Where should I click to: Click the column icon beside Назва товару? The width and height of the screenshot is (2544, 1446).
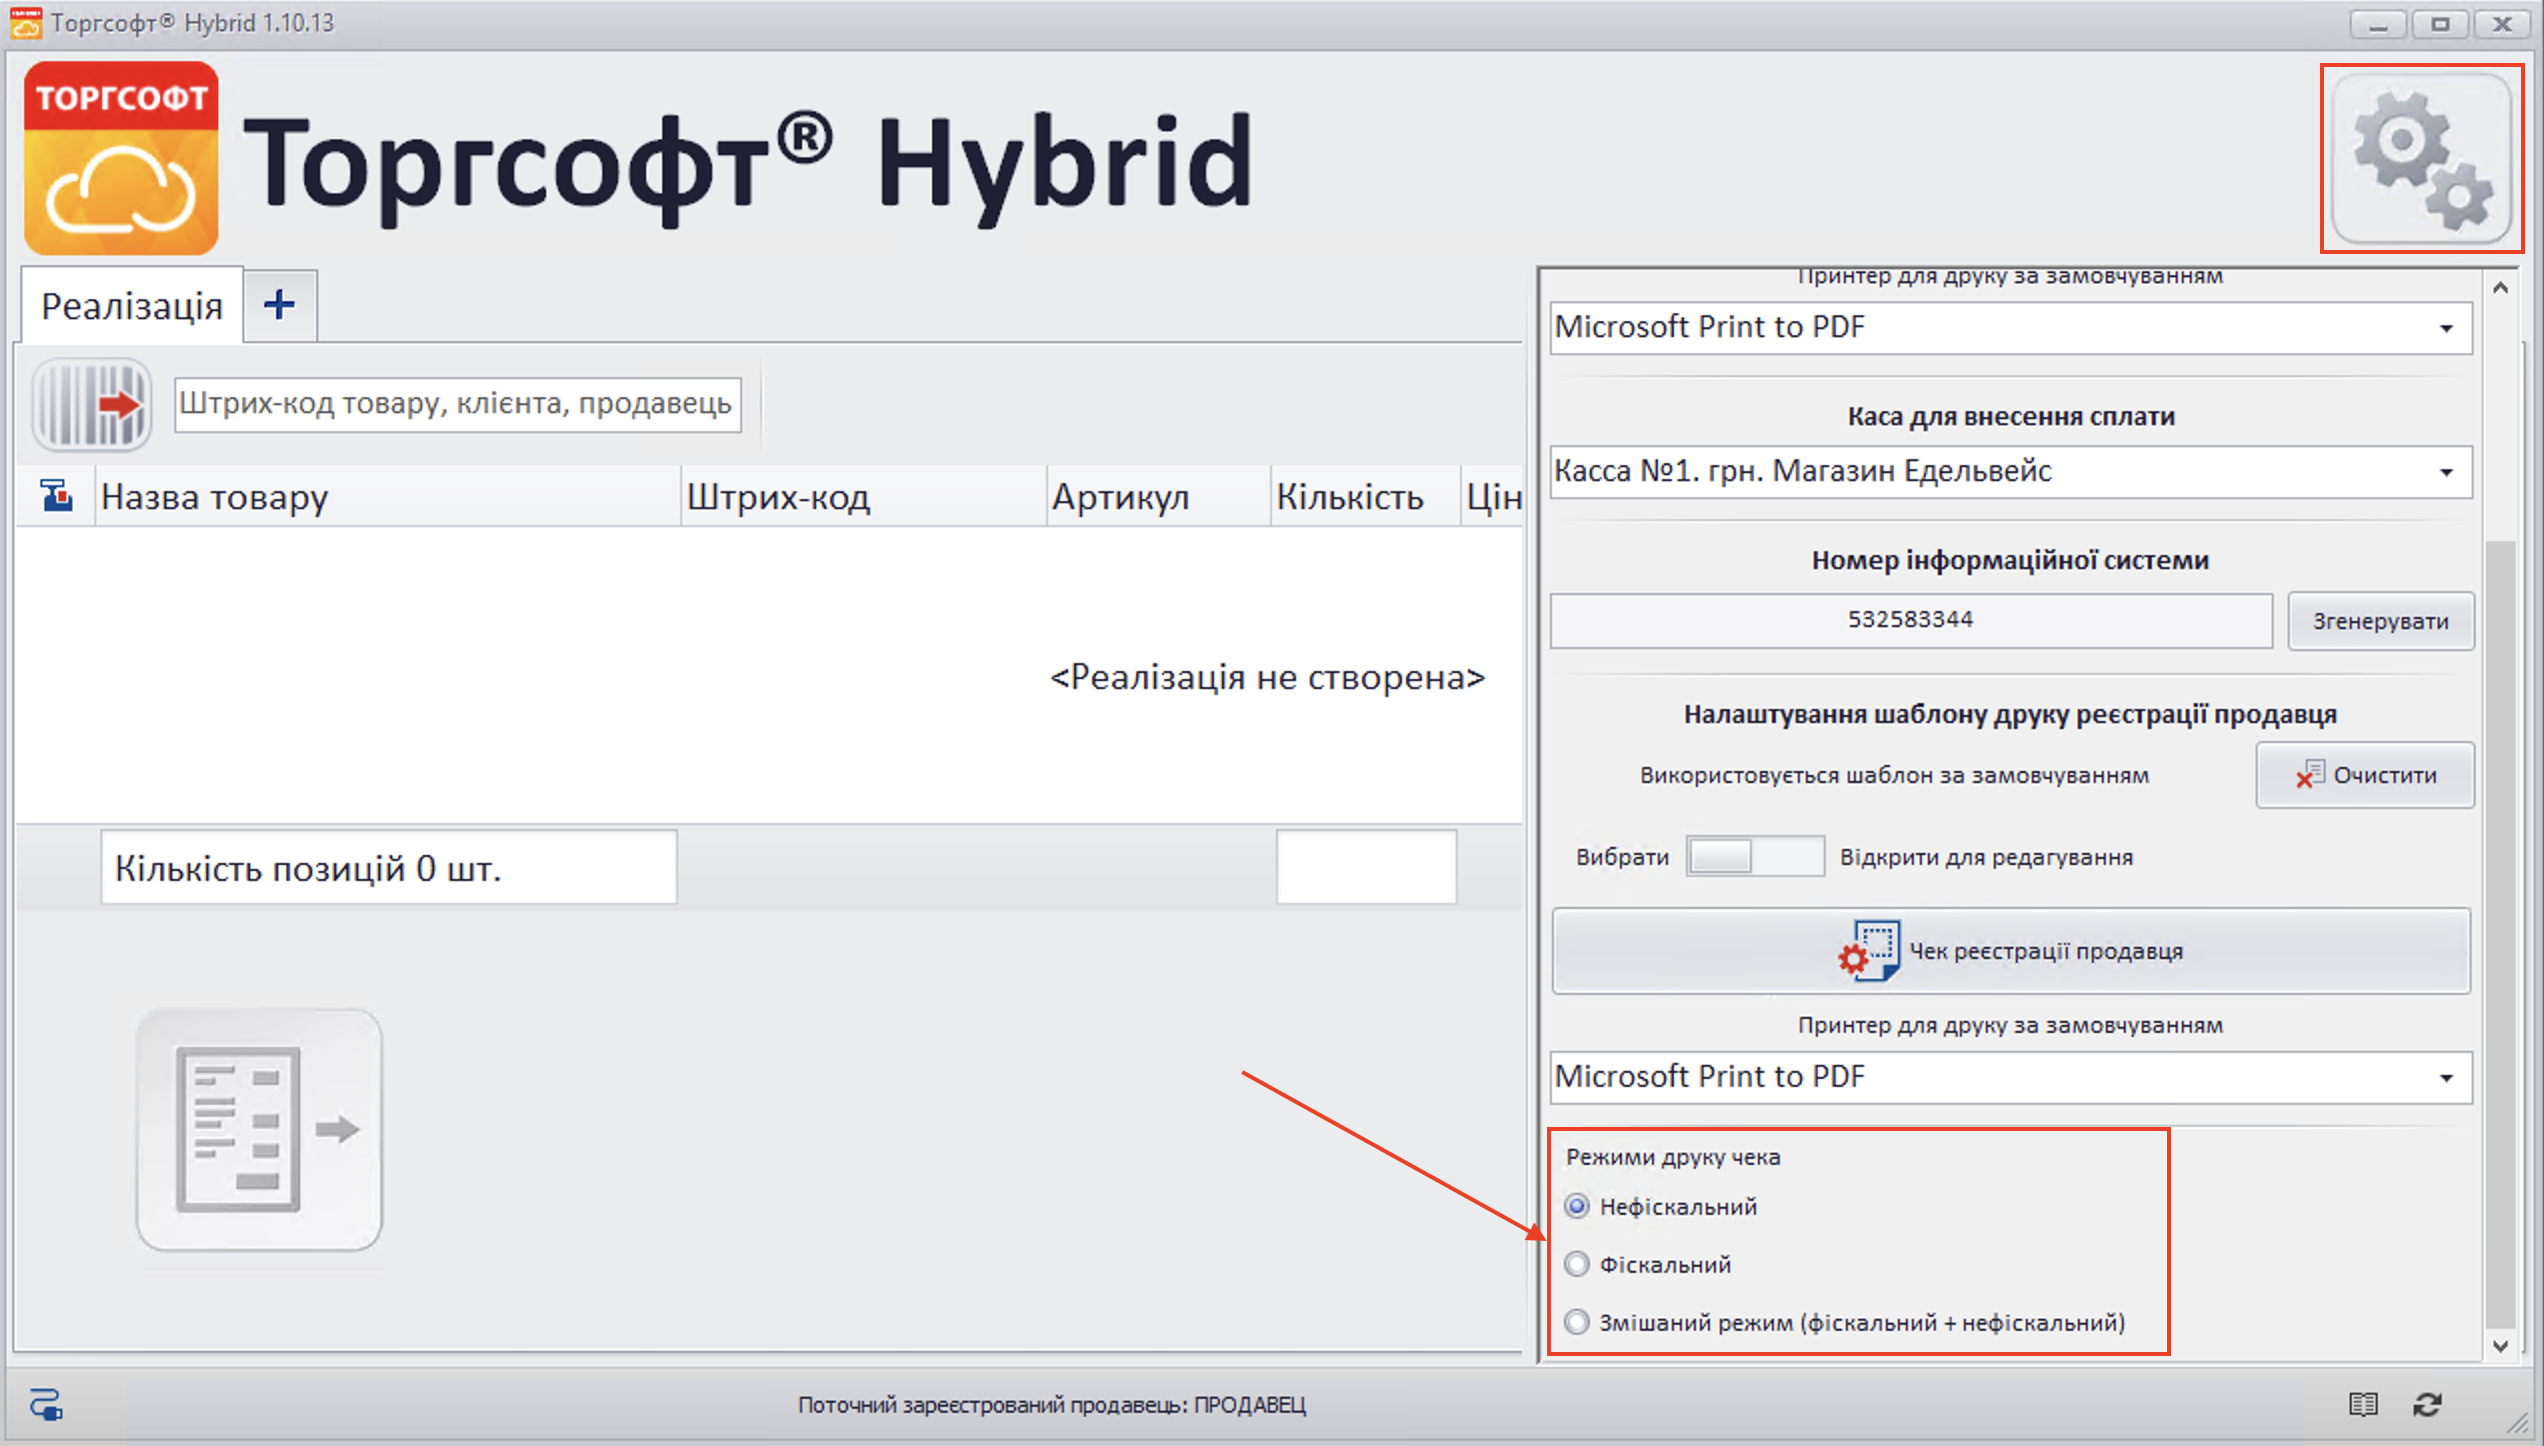click(57, 496)
